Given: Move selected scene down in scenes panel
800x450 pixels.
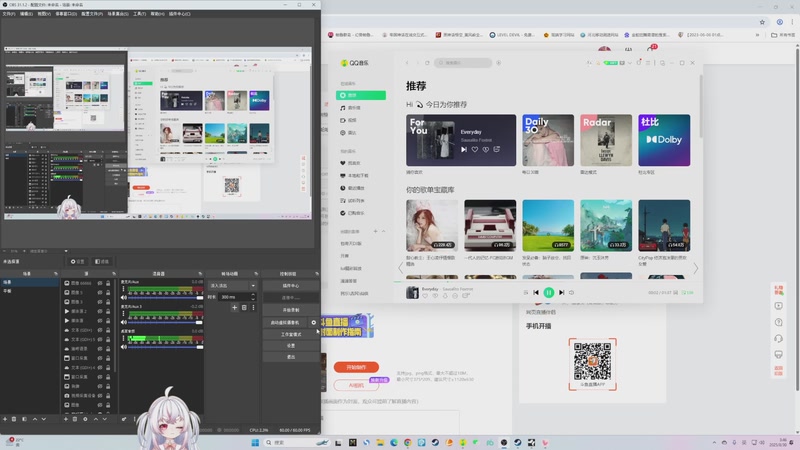Looking at the screenshot, I should 44,419.
